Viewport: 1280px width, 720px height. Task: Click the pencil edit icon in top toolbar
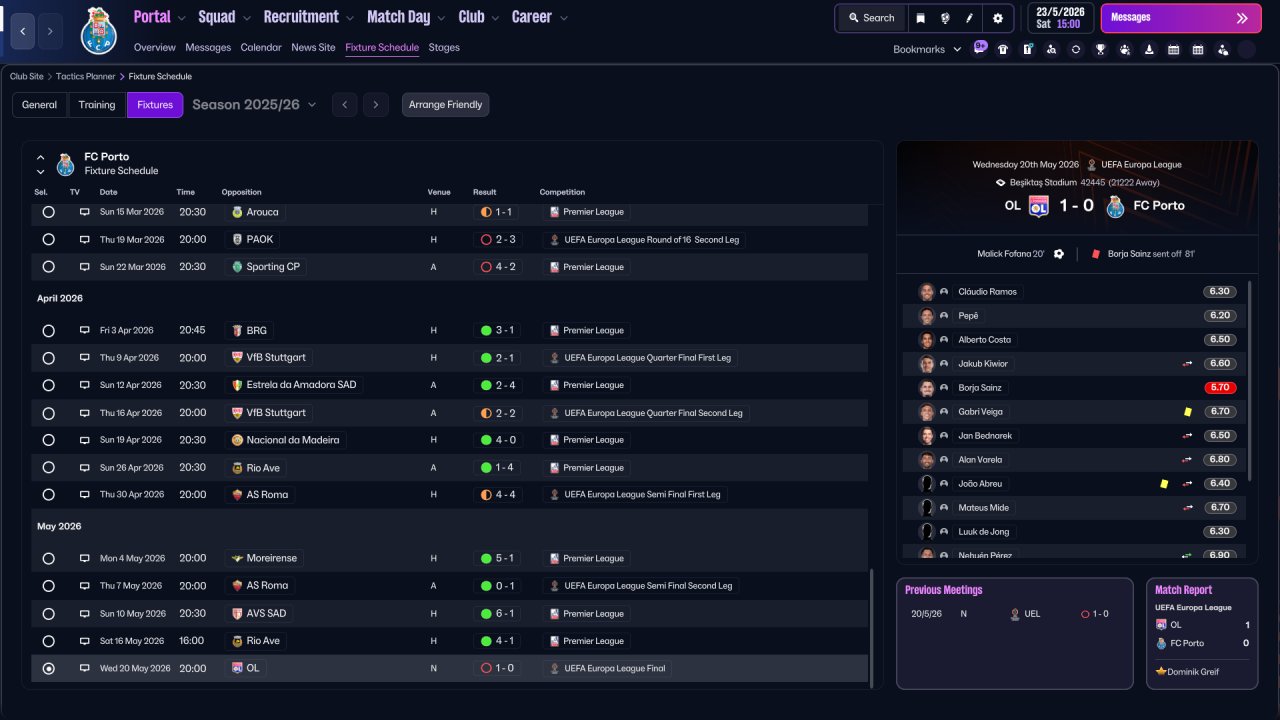tap(969, 18)
